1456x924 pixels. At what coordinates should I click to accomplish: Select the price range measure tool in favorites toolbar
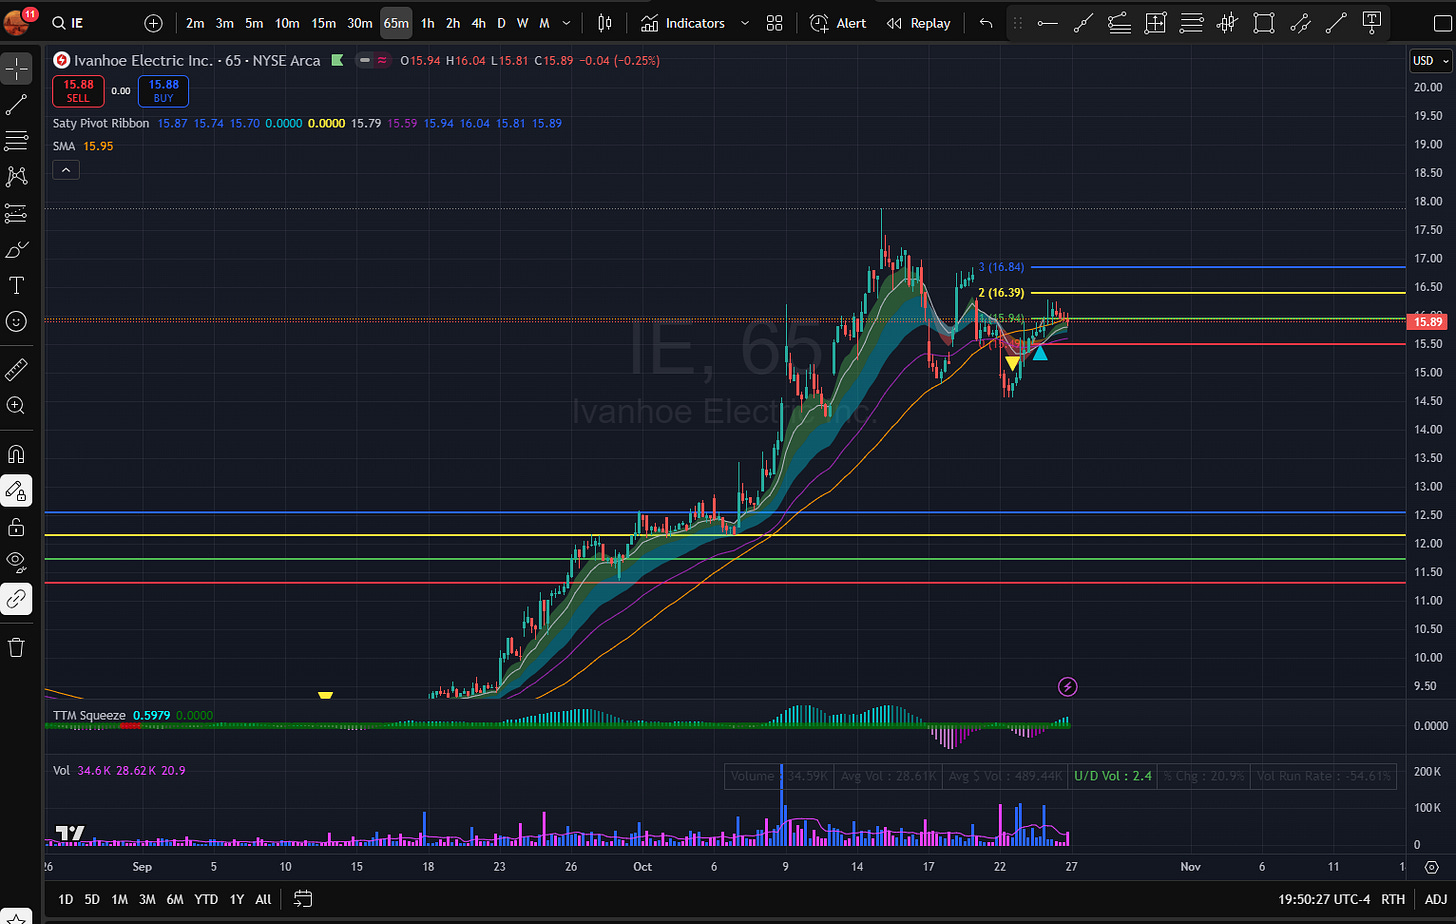click(x=1155, y=23)
